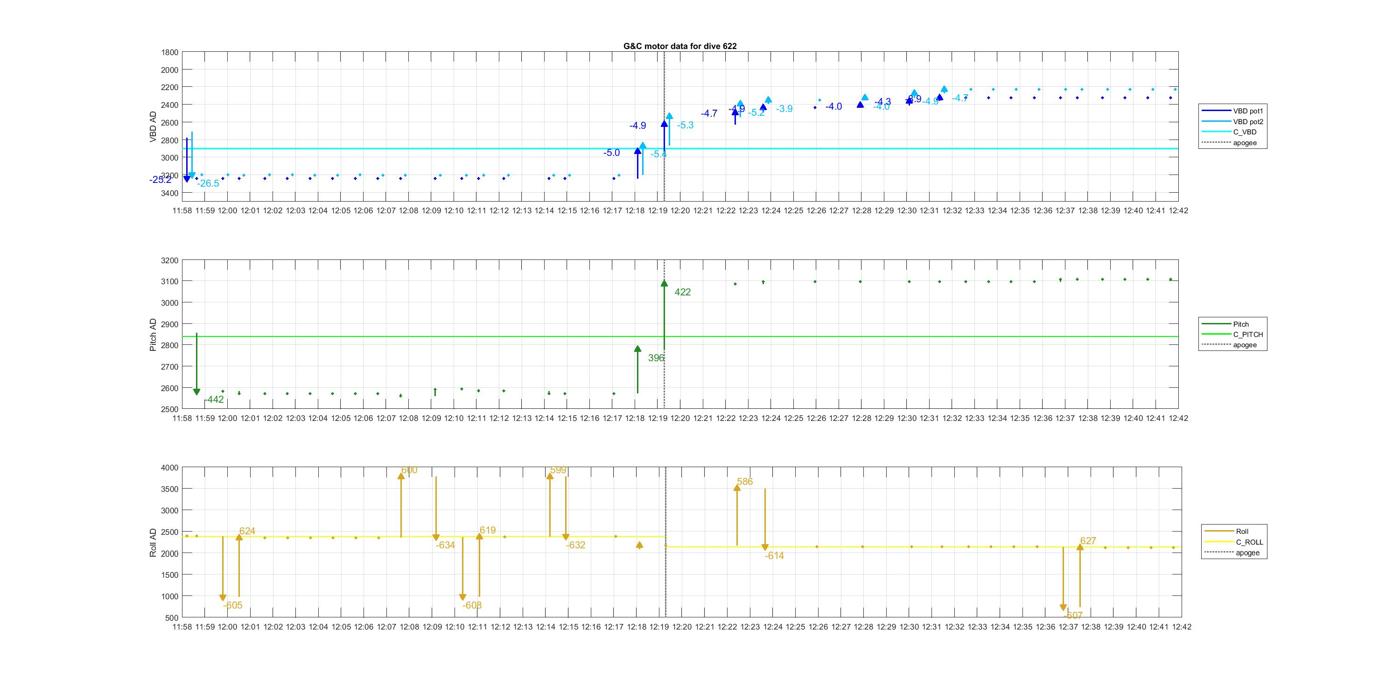The width and height of the screenshot is (1400, 693).
Task: Click the '619' data label in Roll plot
Action: [x=487, y=531]
